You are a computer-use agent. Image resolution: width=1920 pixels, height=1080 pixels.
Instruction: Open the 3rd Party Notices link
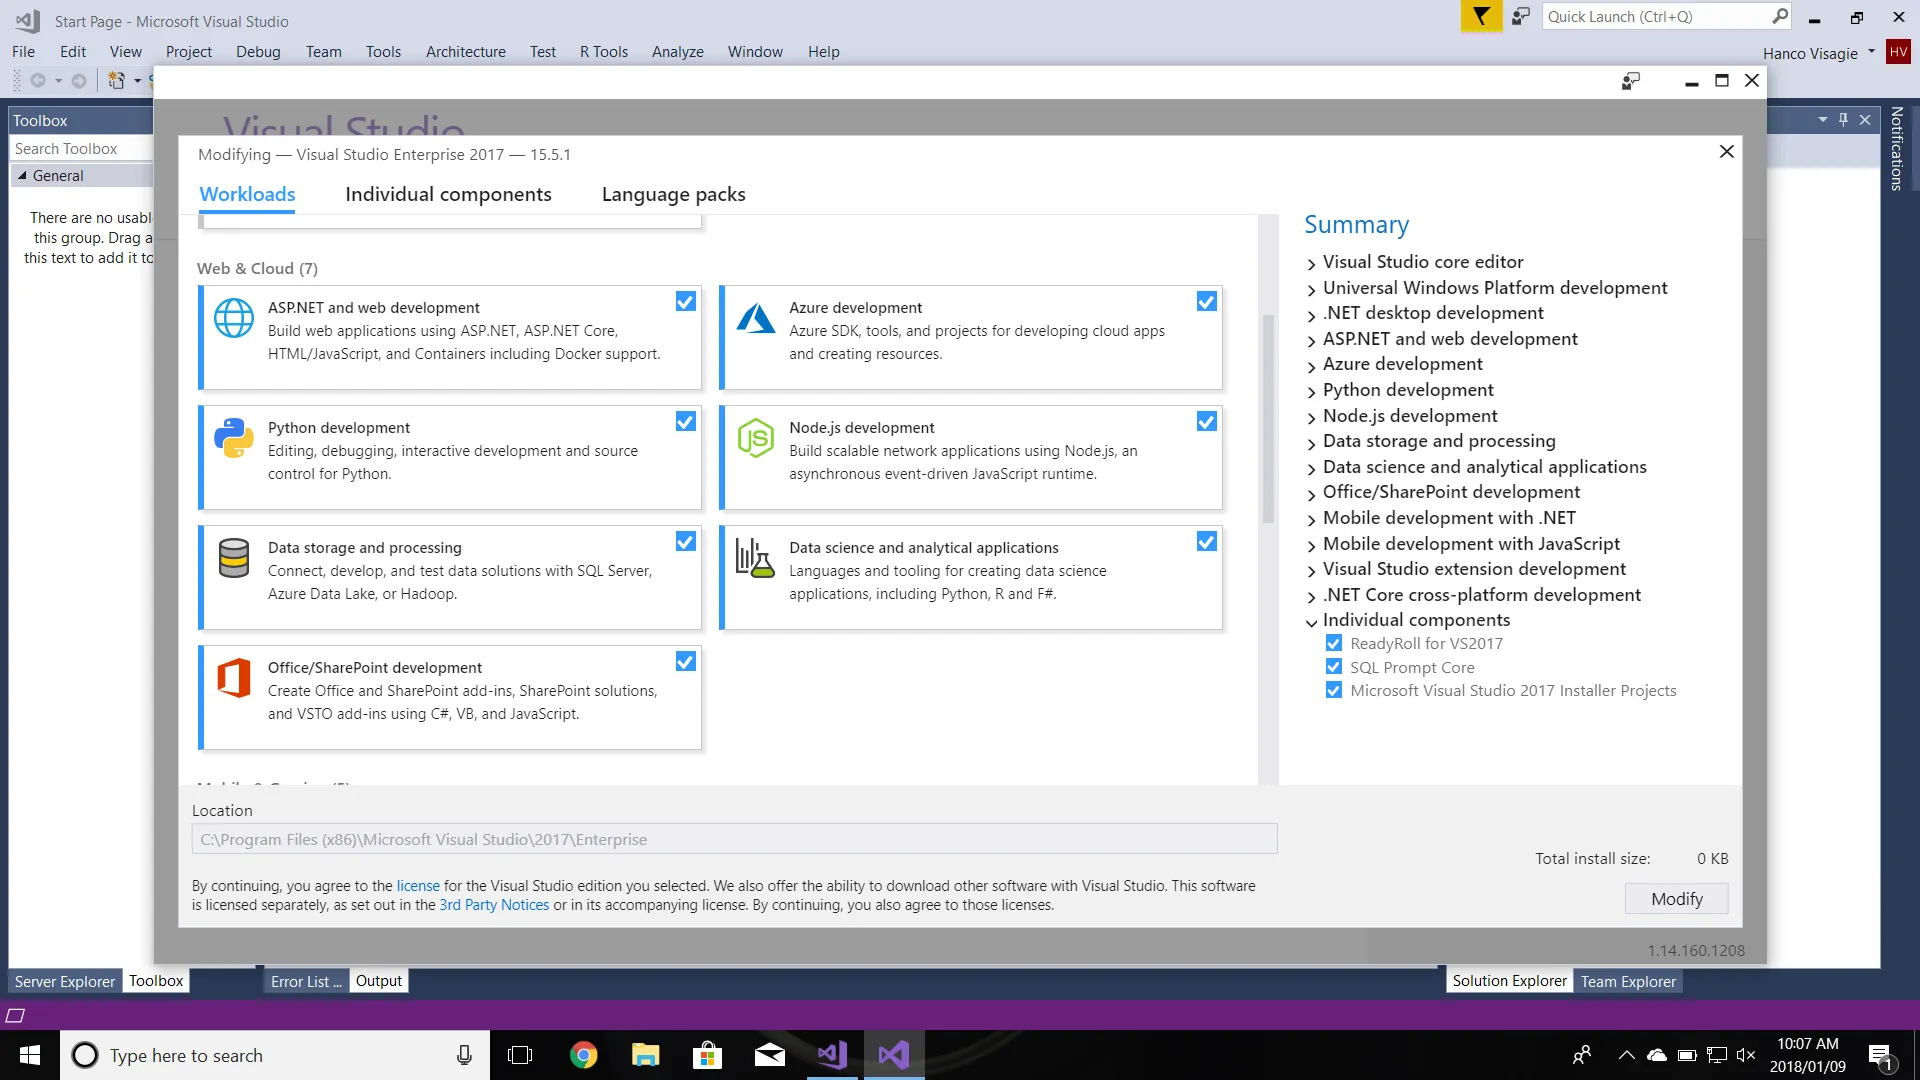(x=494, y=905)
